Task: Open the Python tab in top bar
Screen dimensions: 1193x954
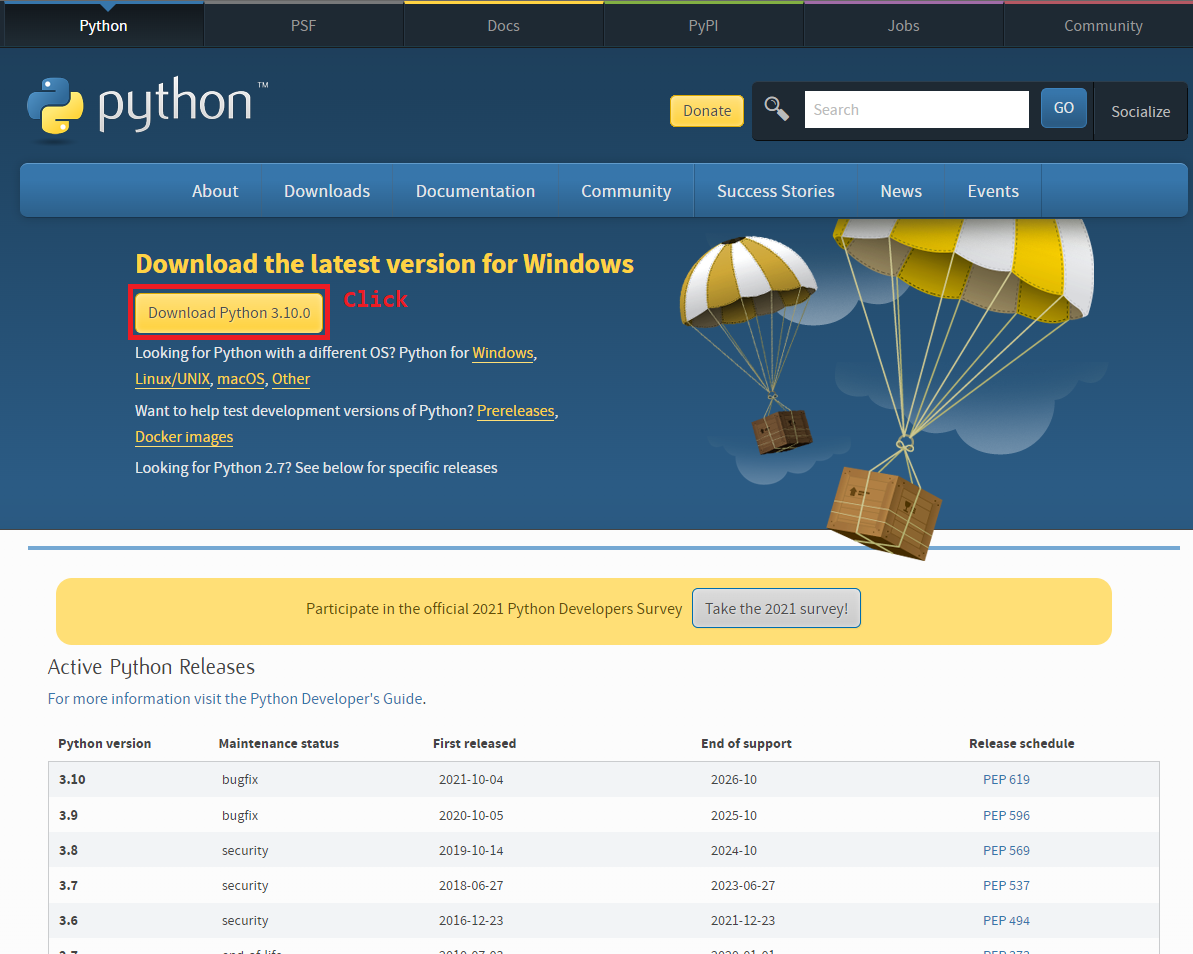Action: pos(103,26)
